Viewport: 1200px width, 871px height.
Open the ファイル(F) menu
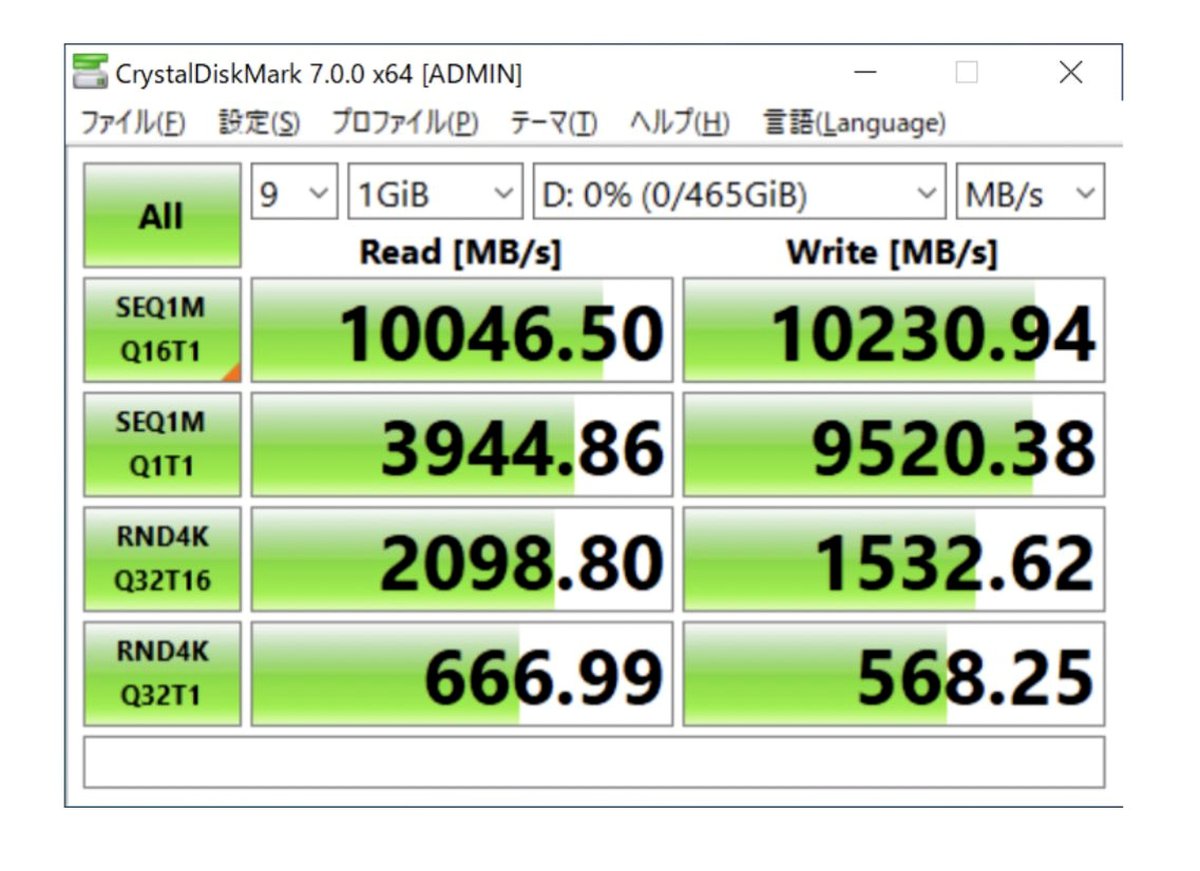[132, 123]
